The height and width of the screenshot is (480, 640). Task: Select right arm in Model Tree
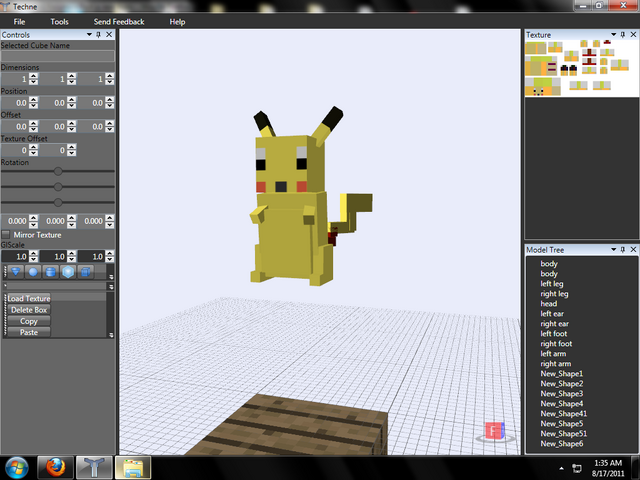pos(556,364)
